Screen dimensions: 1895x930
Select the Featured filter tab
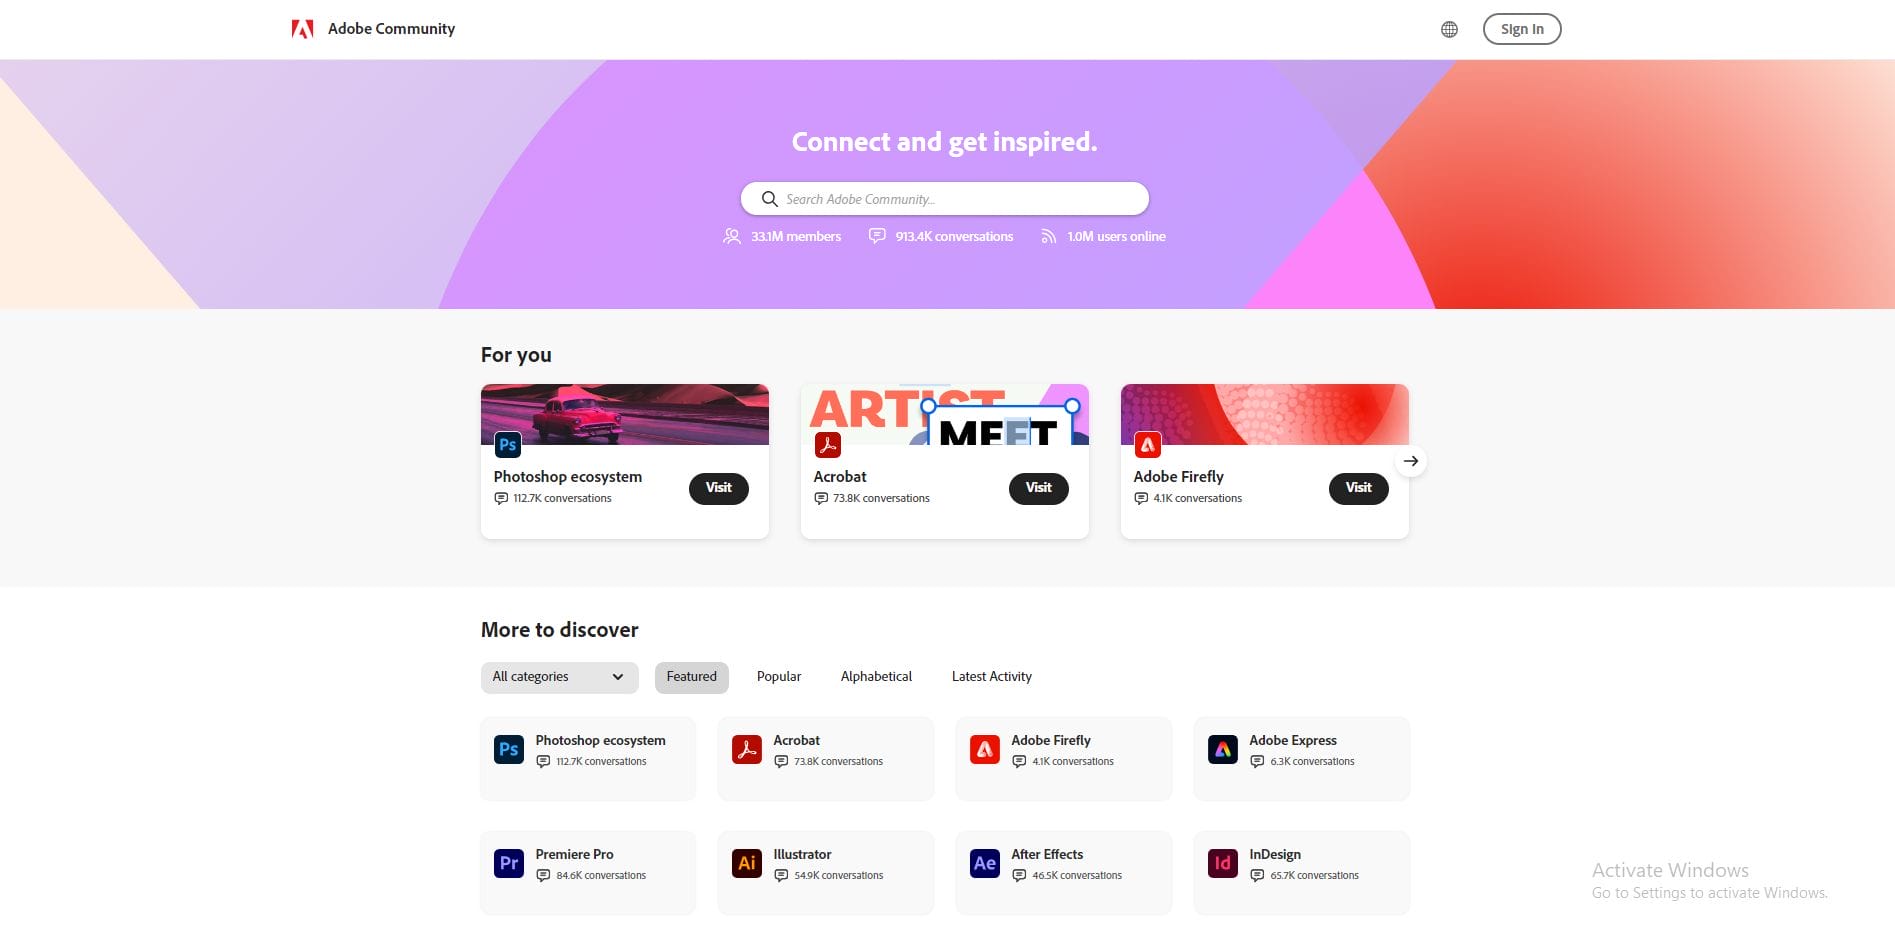pos(692,677)
